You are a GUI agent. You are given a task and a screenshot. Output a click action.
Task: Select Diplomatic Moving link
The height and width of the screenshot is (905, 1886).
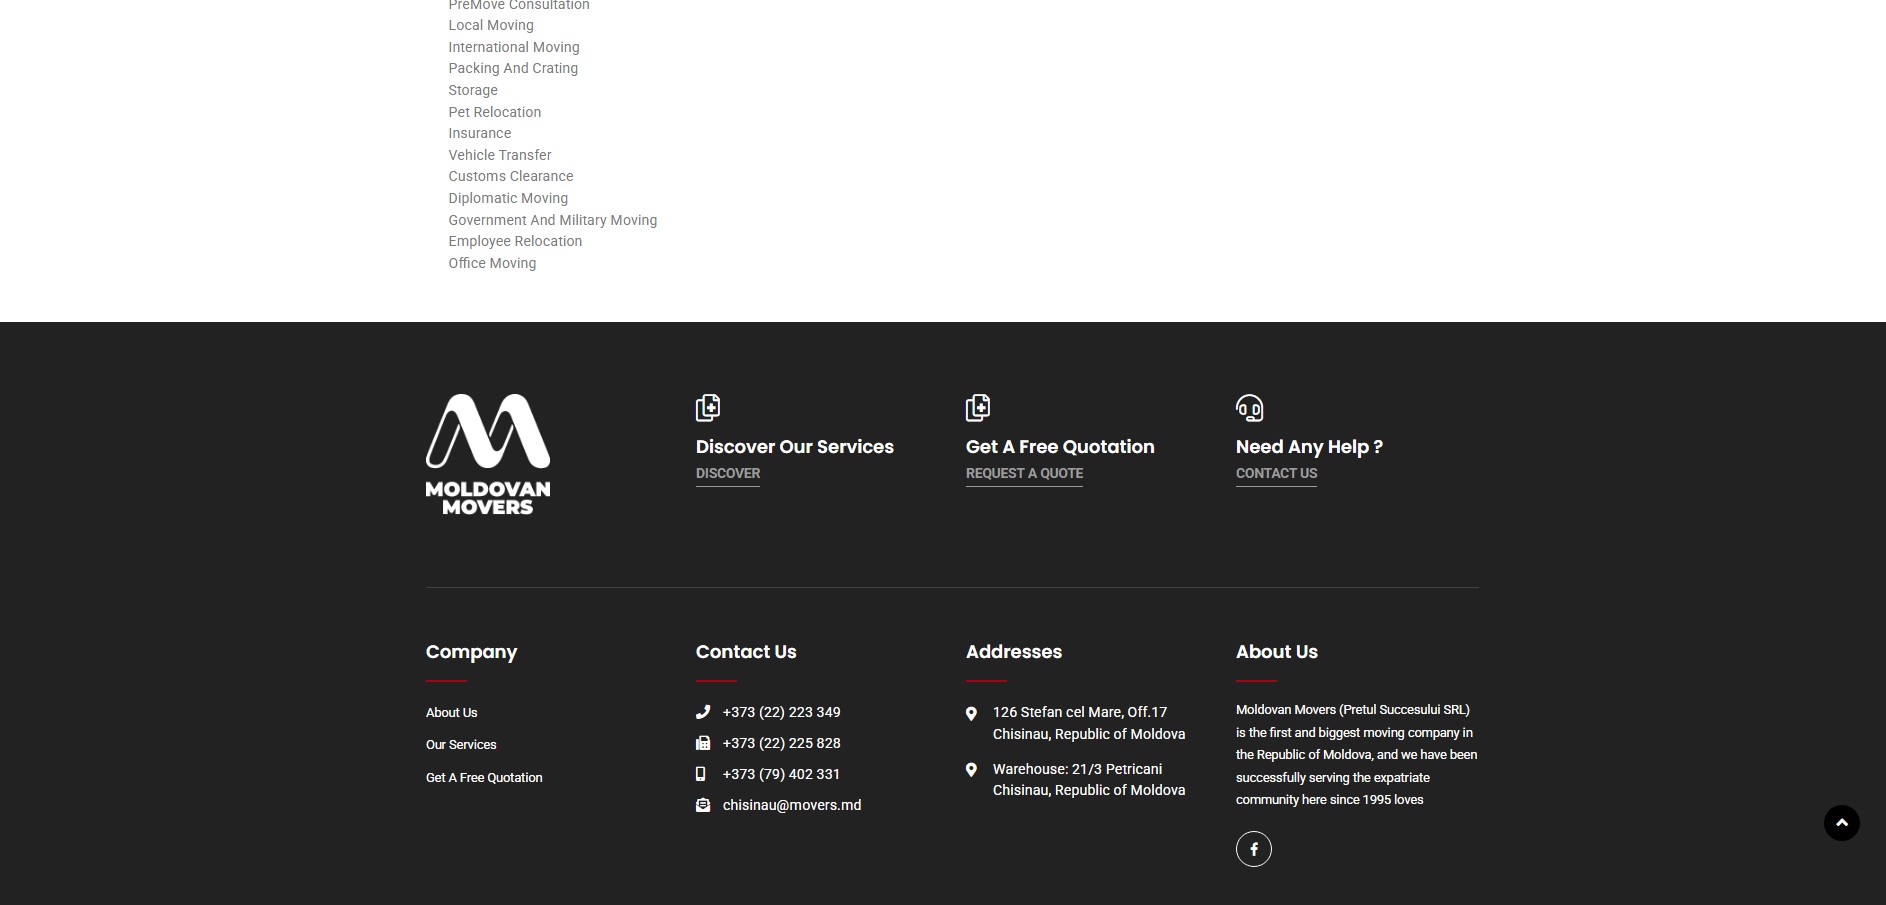click(508, 198)
